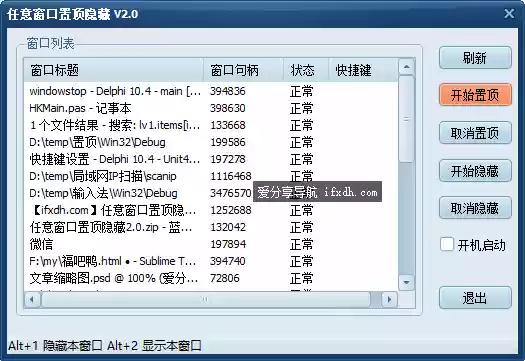Select the 任意窗口置顶隐藏2.0.zip row
The height and width of the screenshot is (361, 525).
pyautogui.click(x=211, y=227)
